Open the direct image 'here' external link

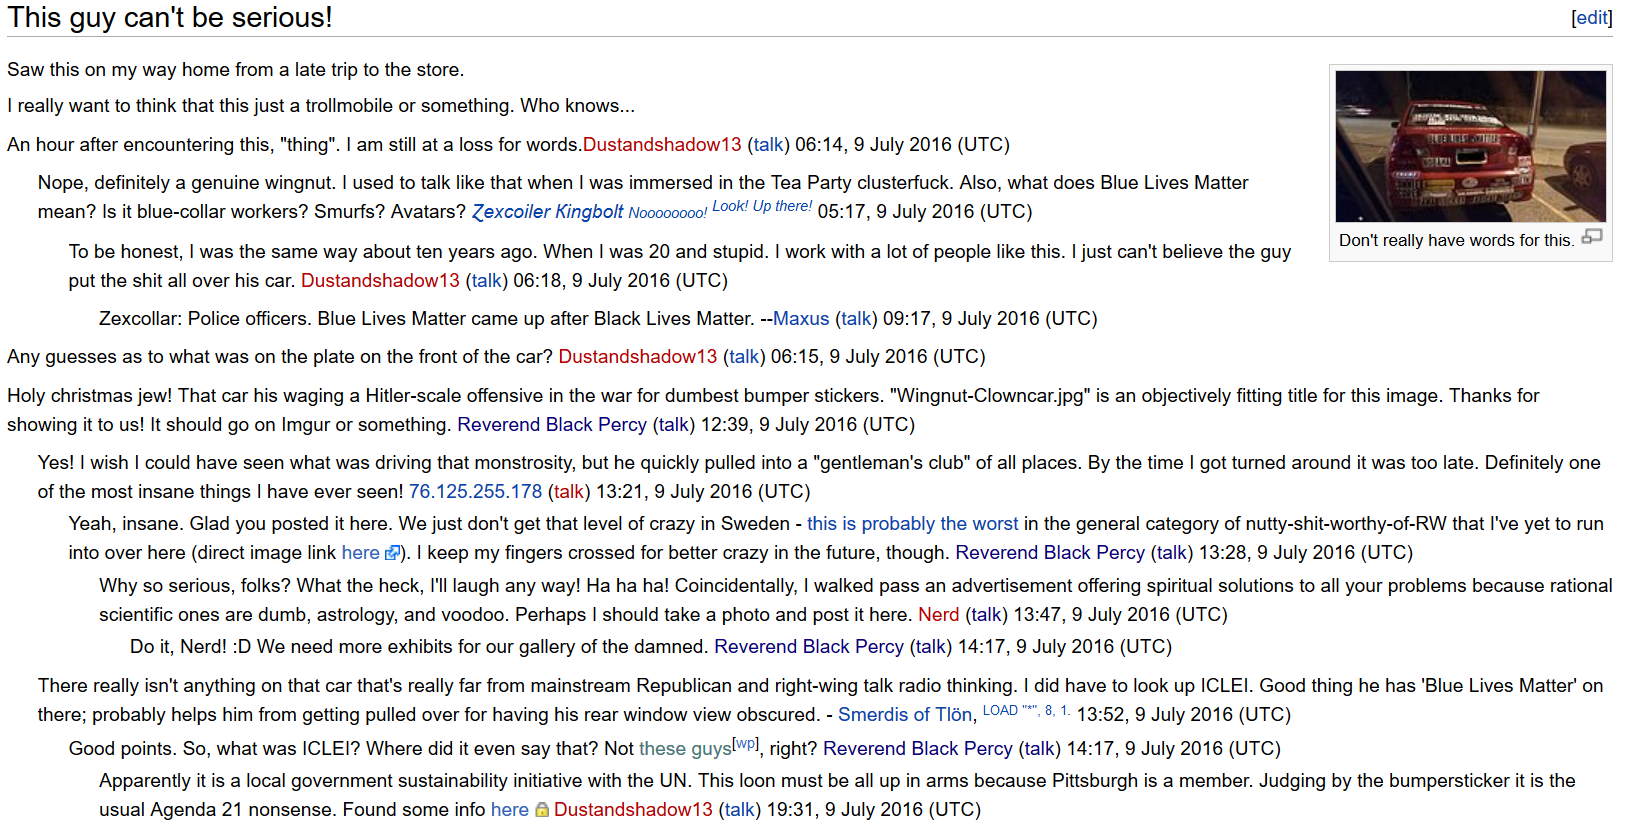360,553
